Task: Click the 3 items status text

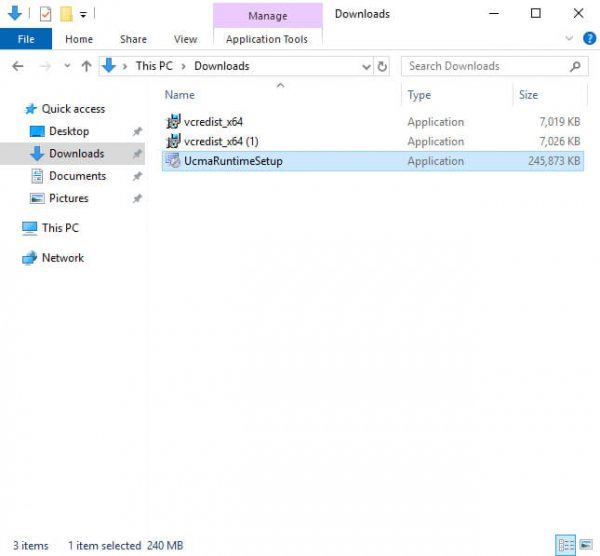Action: (x=31, y=545)
